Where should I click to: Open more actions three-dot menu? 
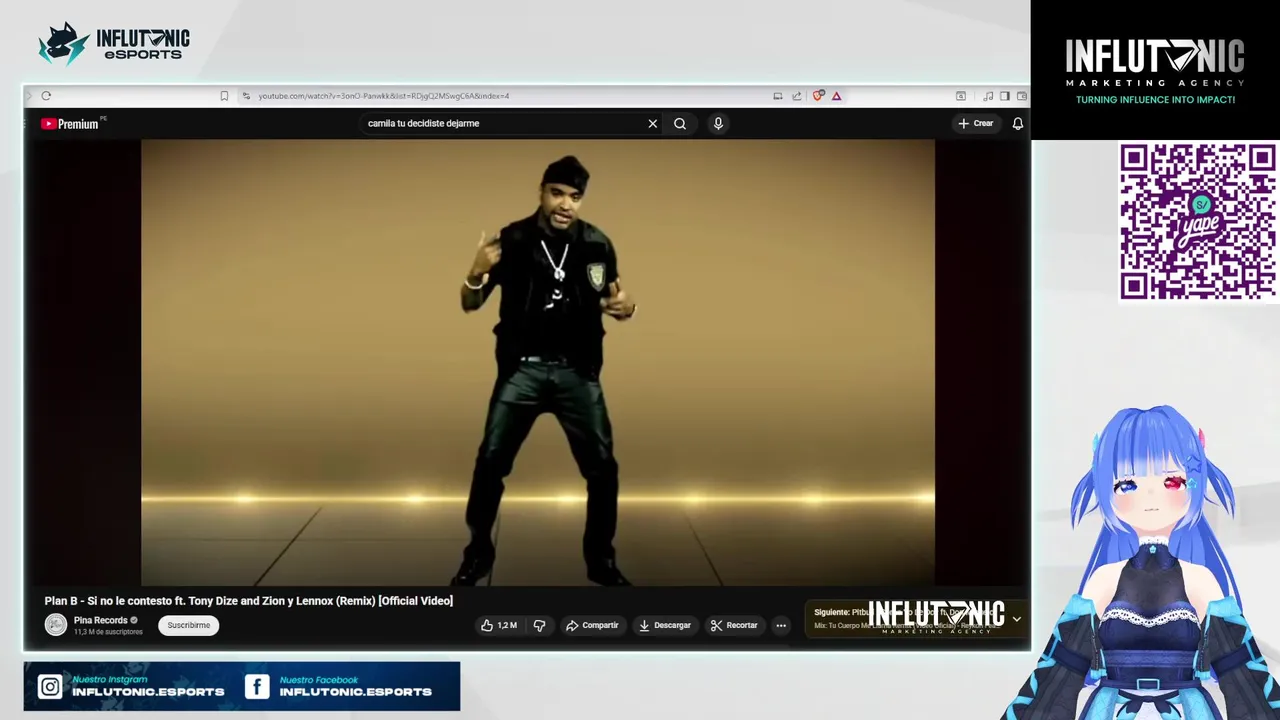(x=781, y=626)
